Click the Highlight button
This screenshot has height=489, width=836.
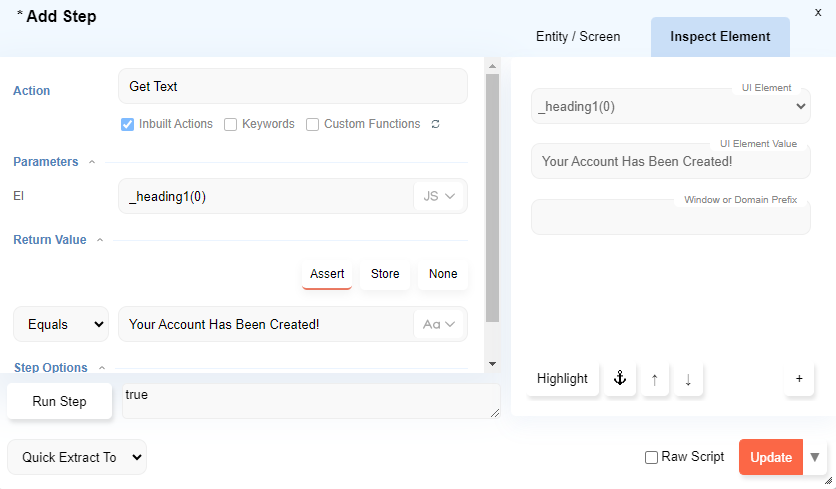click(562, 379)
